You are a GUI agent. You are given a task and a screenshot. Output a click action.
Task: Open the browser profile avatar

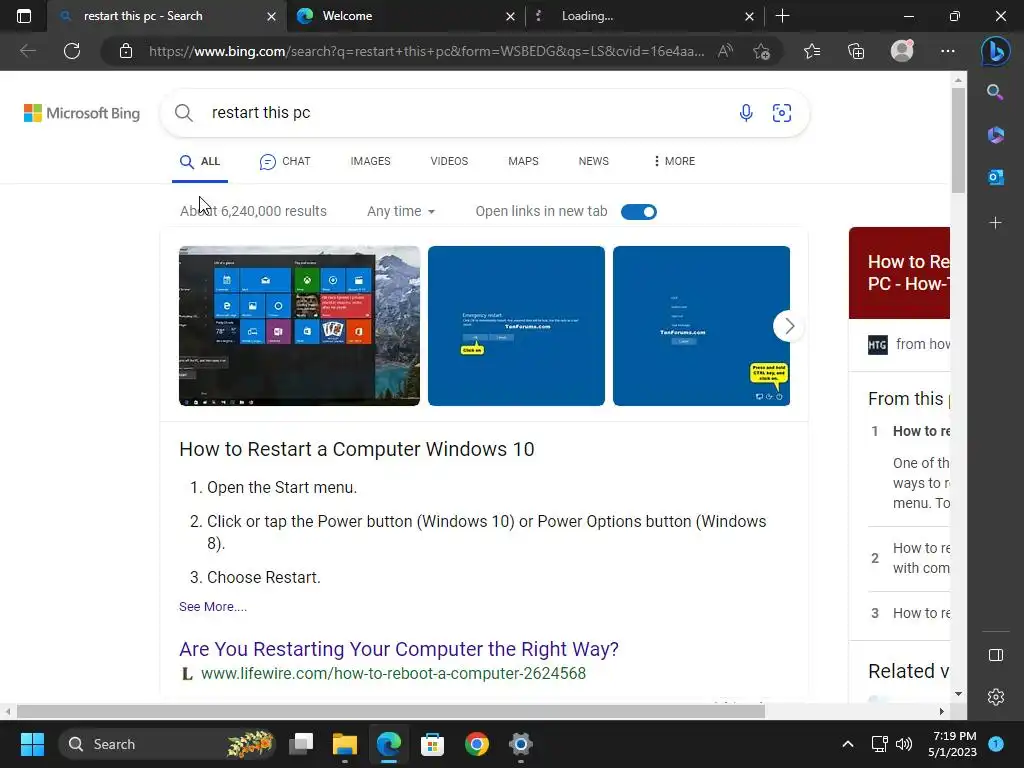click(902, 51)
